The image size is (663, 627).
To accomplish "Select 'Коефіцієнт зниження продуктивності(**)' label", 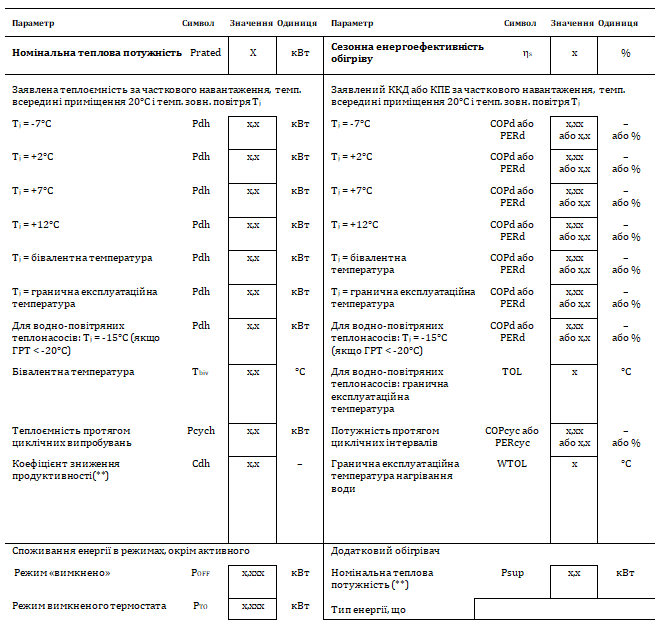I will [66, 470].
